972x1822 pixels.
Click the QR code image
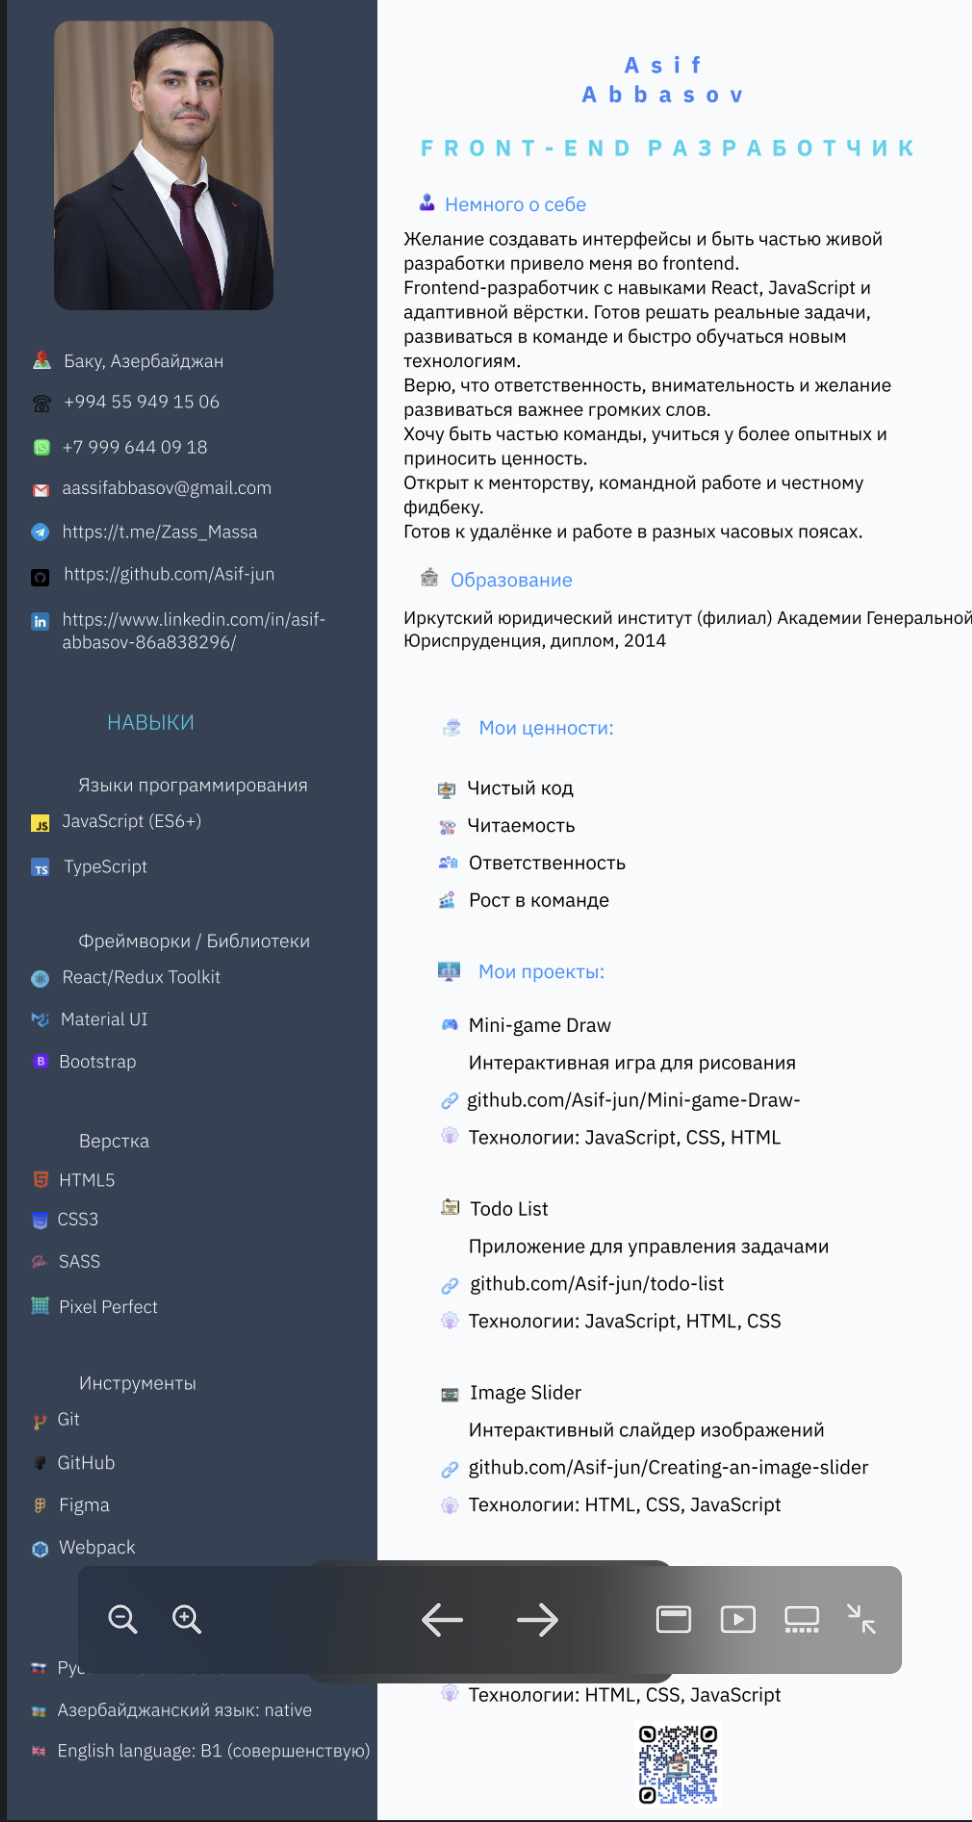[678, 1765]
